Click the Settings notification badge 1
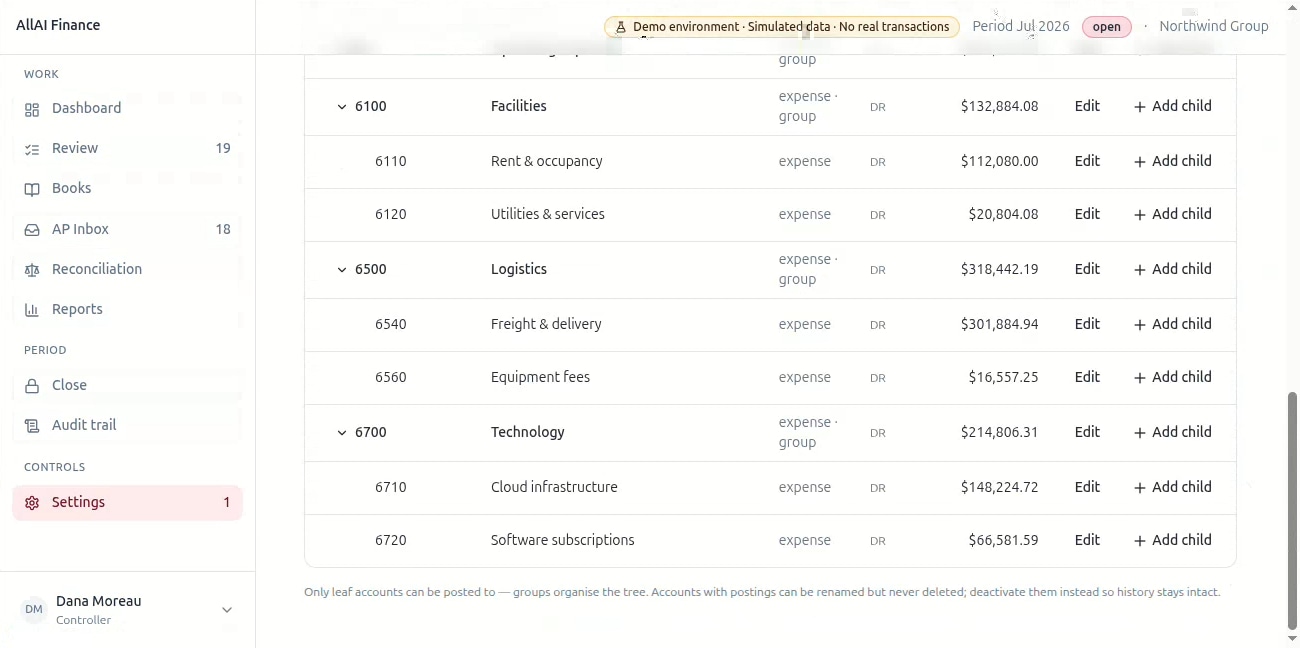 pyautogui.click(x=227, y=502)
